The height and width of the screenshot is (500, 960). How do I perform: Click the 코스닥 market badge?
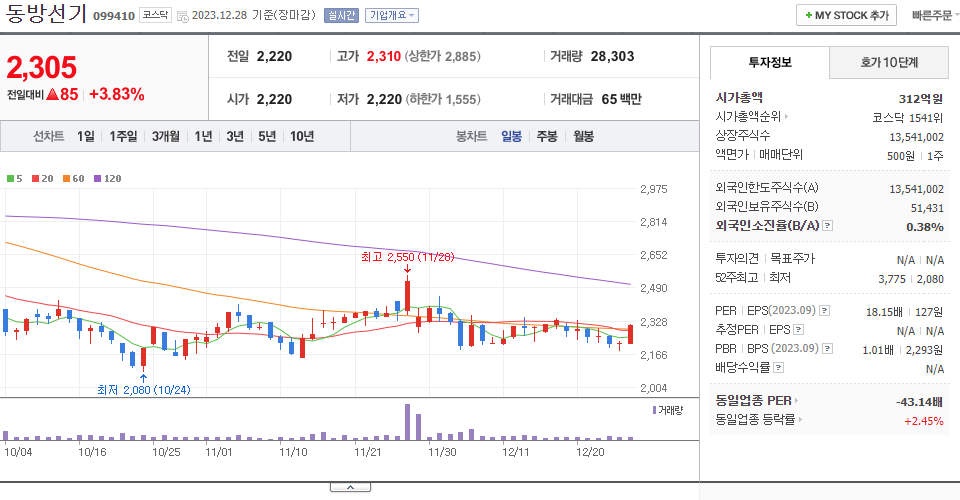coord(156,15)
